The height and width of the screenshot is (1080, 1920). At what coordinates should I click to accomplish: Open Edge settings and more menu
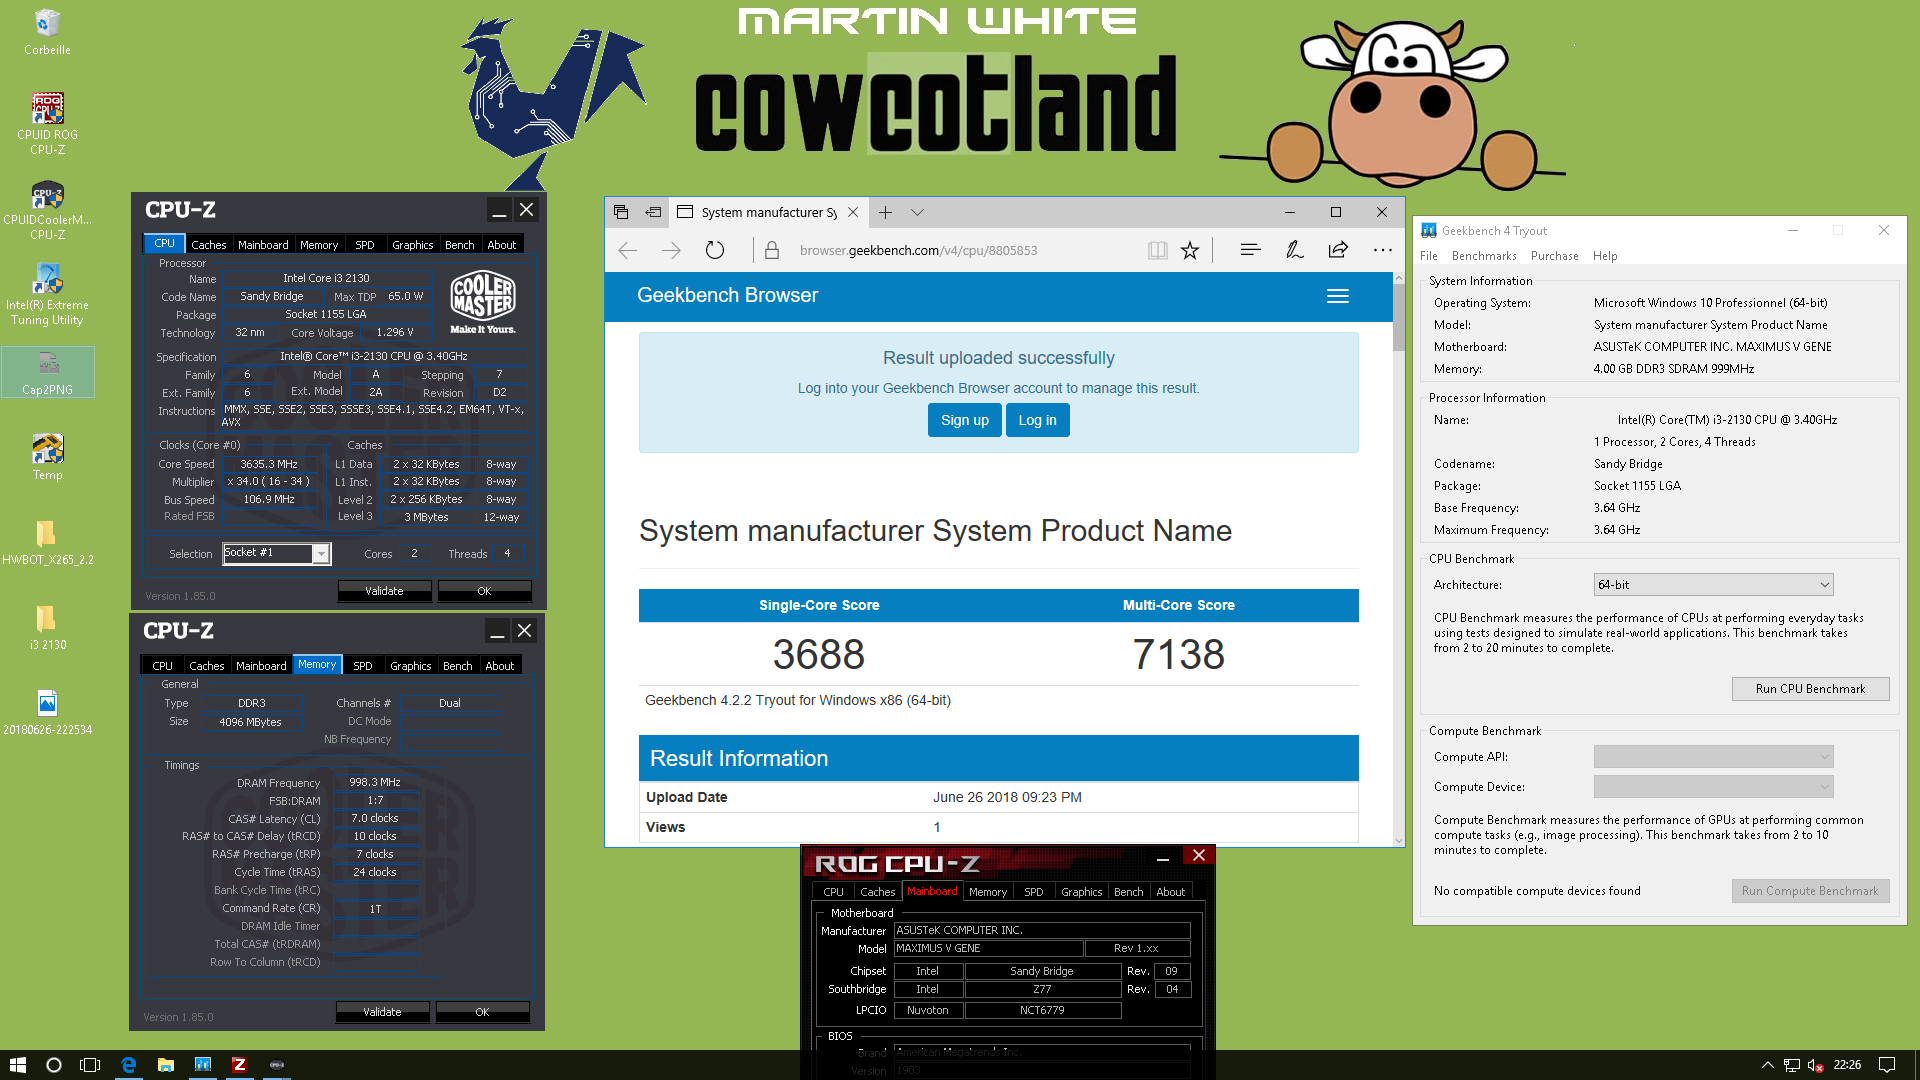pyautogui.click(x=1382, y=251)
